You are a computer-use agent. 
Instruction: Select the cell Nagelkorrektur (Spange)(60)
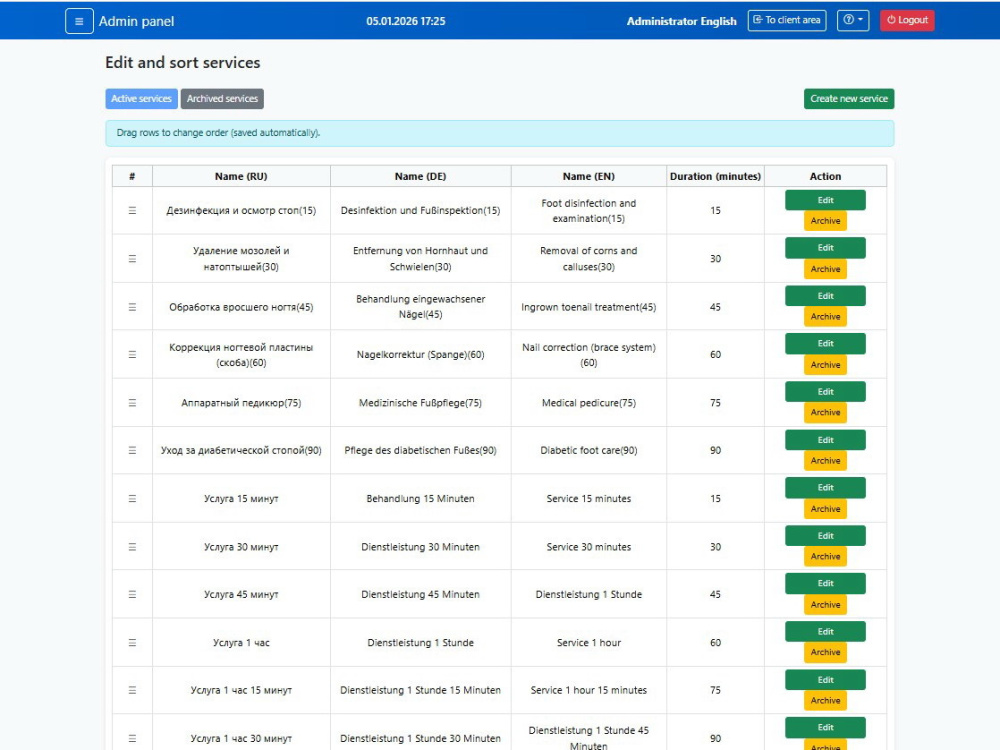click(420, 355)
